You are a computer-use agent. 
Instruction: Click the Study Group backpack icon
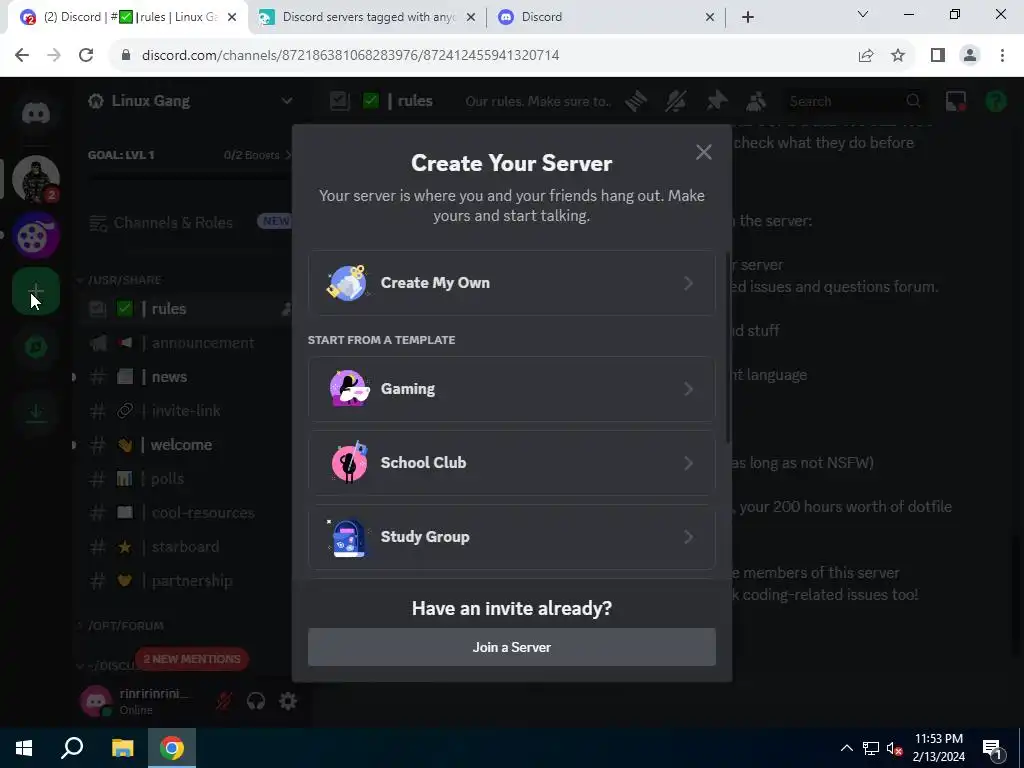(348, 537)
